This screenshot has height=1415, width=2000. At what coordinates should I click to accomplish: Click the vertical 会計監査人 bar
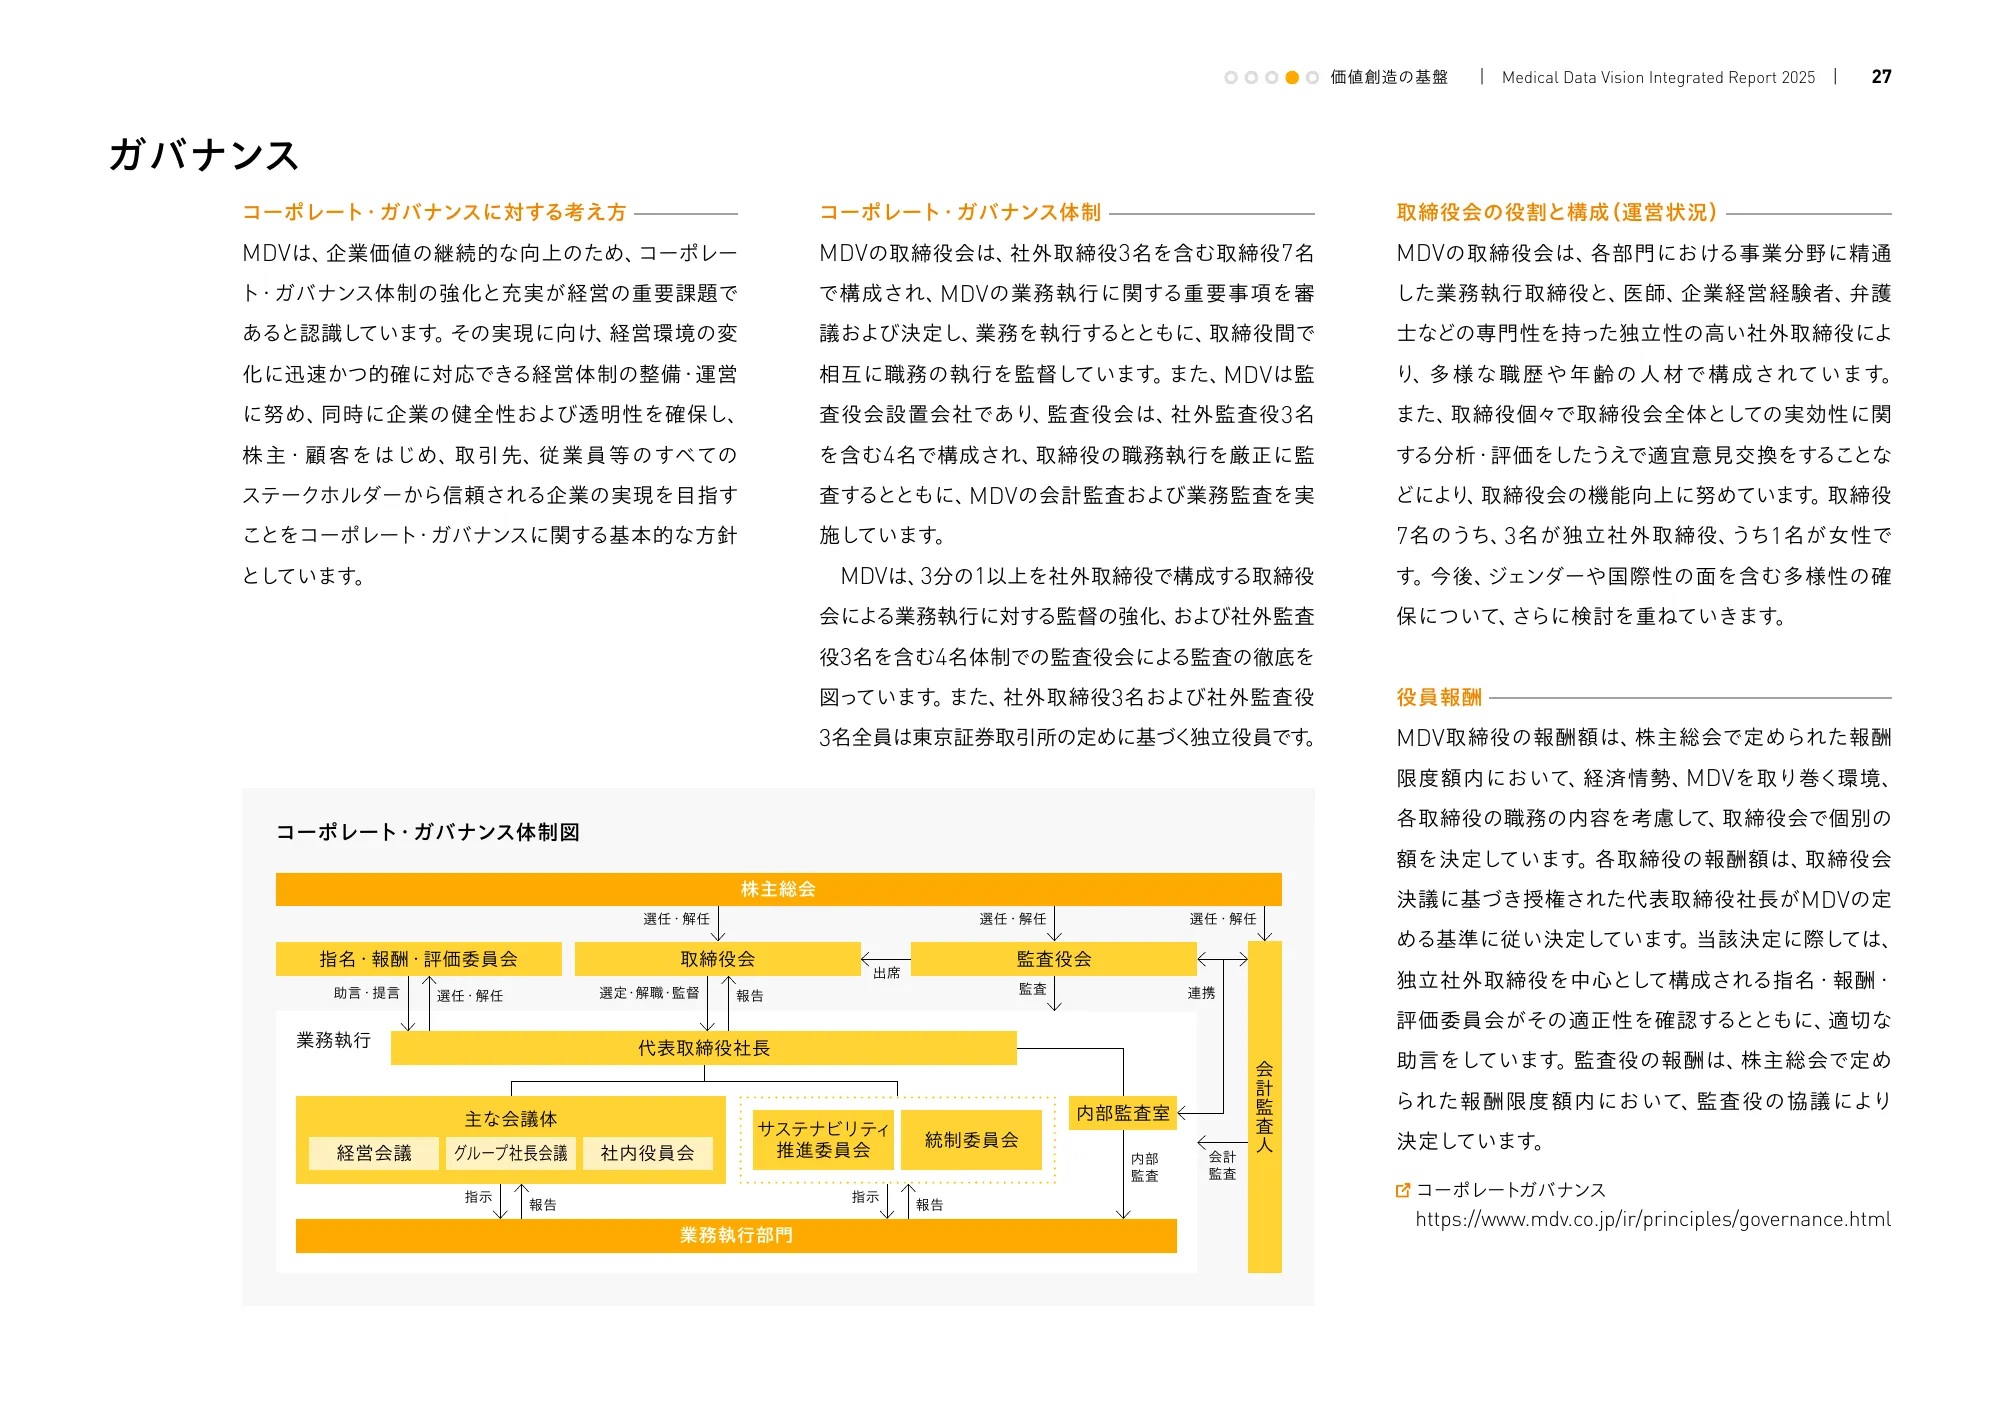(1264, 1106)
